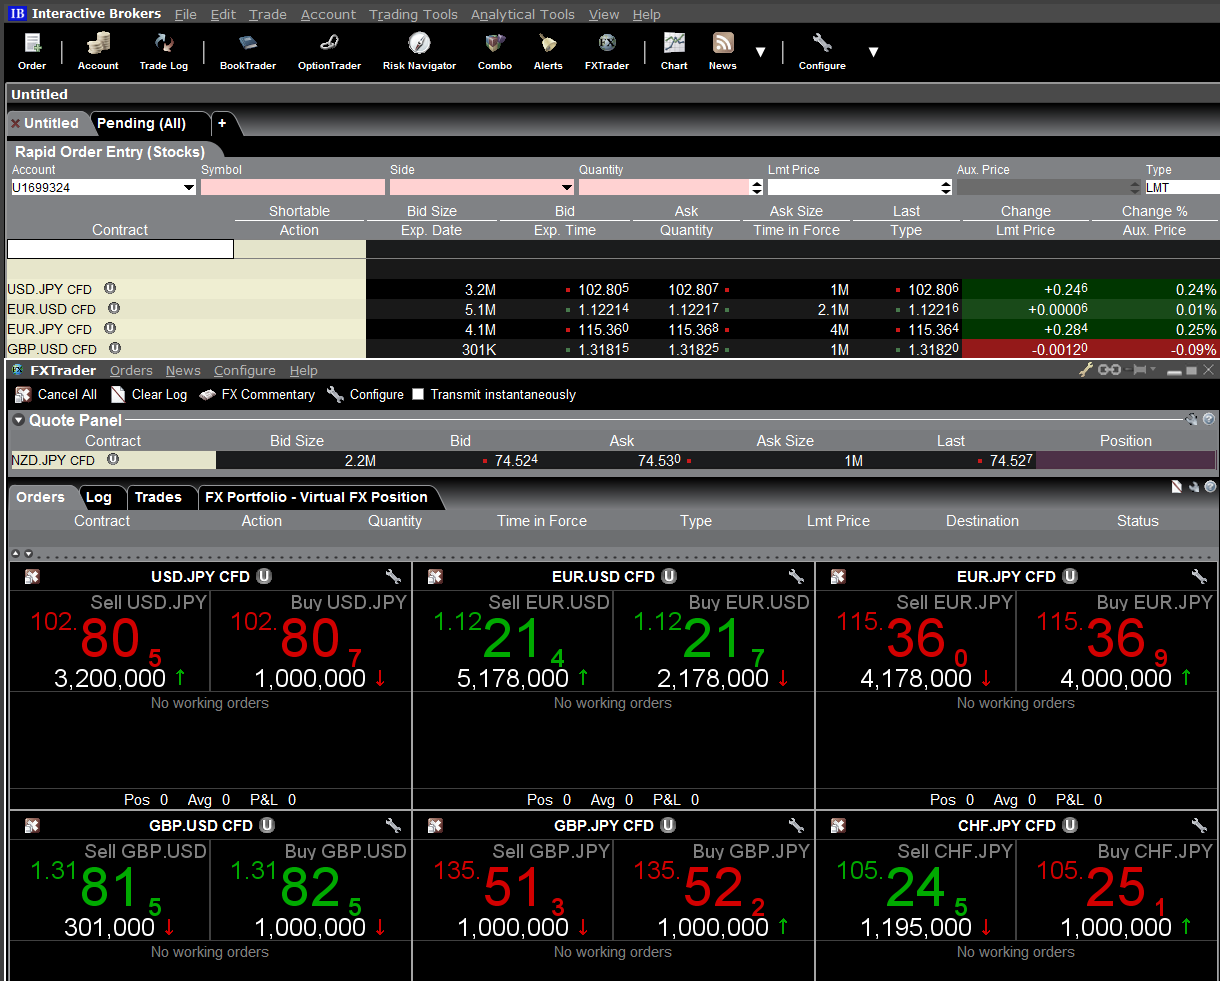
Task: Open the Account window icon
Action: pos(98,51)
